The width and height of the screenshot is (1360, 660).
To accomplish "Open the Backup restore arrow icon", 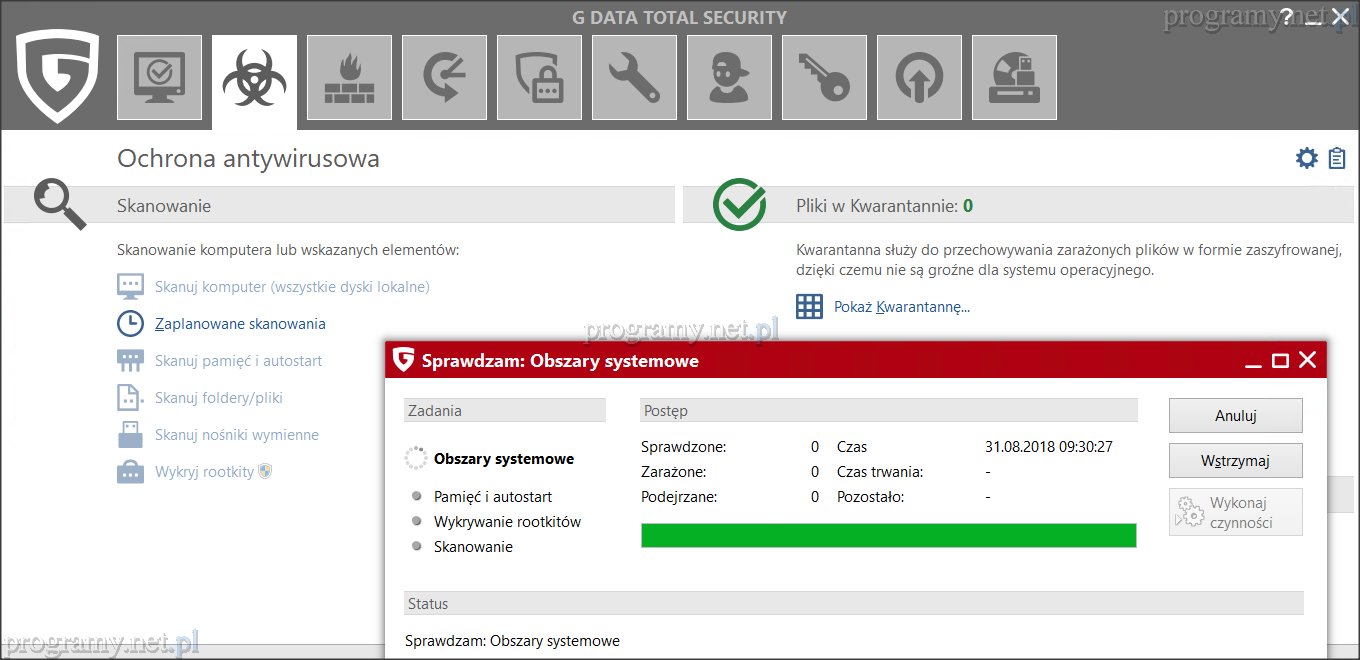I will click(444, 77).
